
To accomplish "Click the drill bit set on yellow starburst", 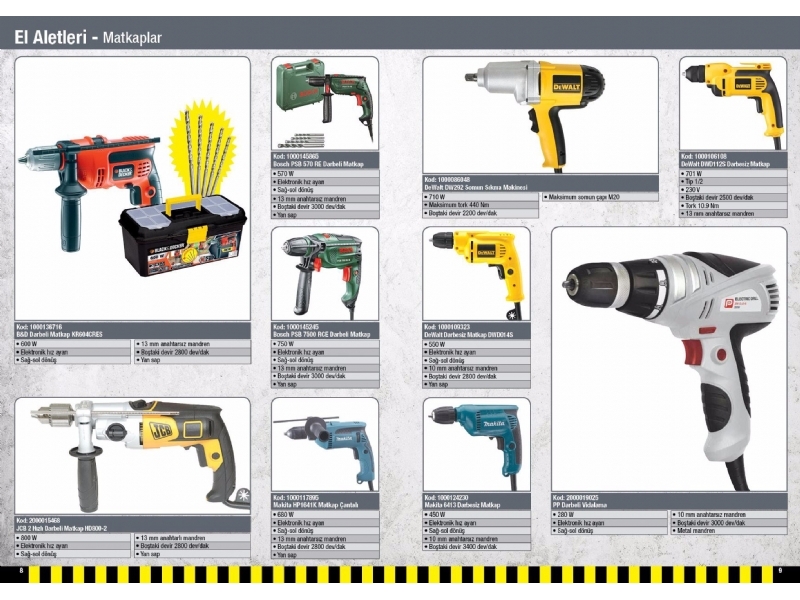I will 207,148.
